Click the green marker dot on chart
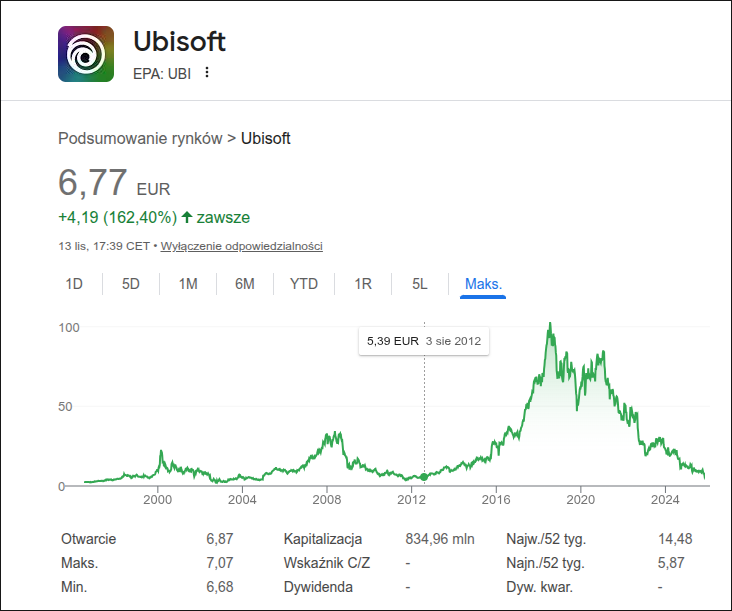This screenshot has height=611, width=732. pyautogui.click(x=424, y=477)
